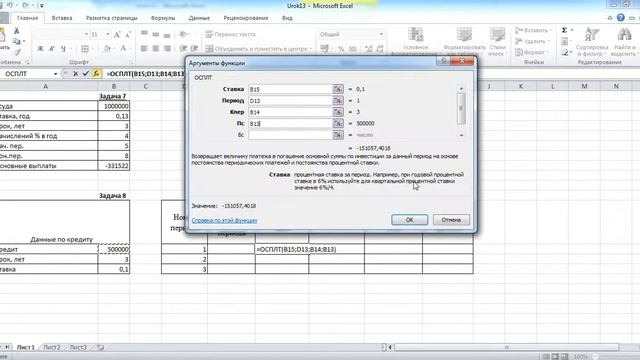Screen dimensions: 640x360
Task: Open Sort & Filter (Сортировка и фильтр)
Action: point(592,41)
